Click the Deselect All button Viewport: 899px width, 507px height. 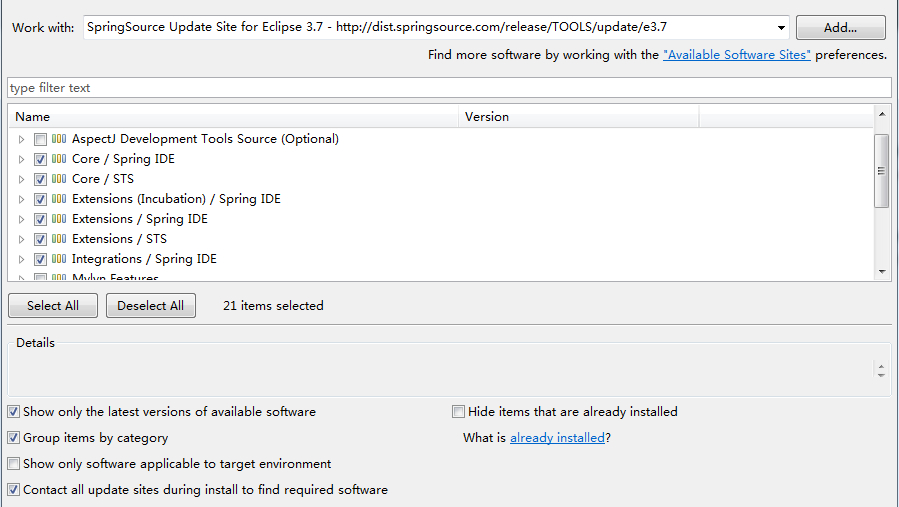pyautogui.click(x=151, y=306)
